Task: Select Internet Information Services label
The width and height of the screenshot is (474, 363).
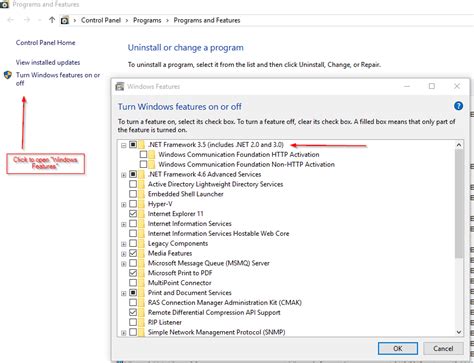Action: tap(190, 223)
